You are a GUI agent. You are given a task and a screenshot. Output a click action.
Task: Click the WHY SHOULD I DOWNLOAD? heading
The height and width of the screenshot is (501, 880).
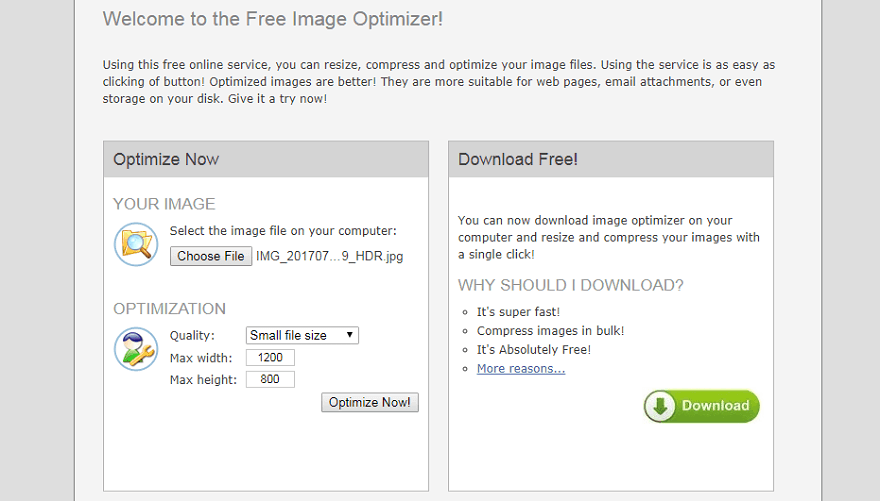tap(570, 285)
